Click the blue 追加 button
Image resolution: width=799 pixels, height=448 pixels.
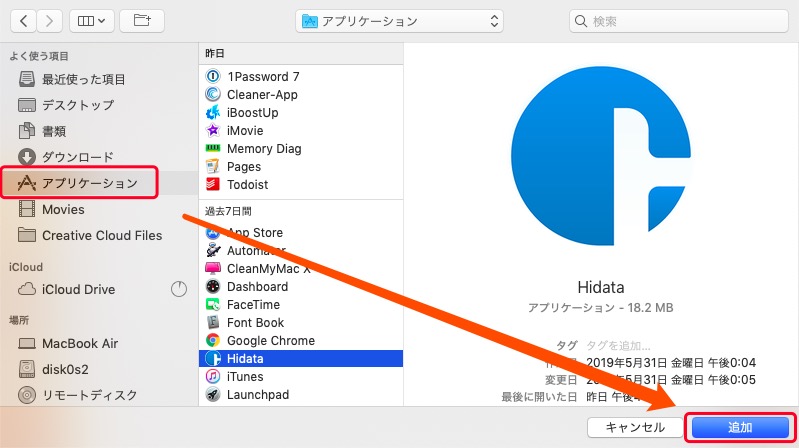[x=740, y=427]
